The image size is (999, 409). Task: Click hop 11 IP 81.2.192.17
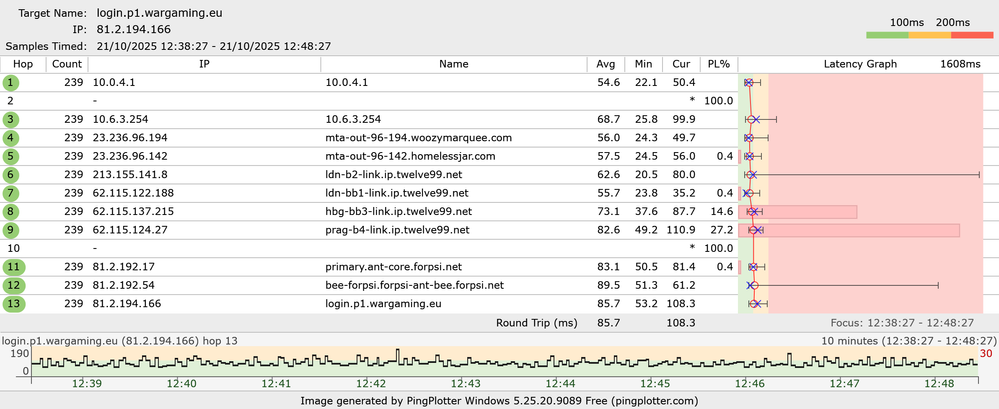(x=124, y=267)
